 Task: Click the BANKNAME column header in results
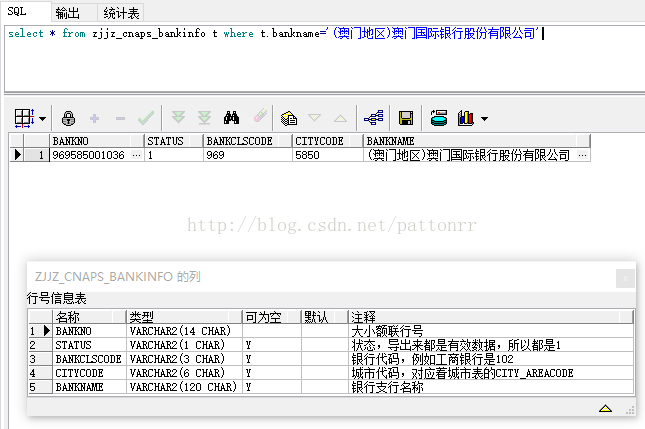(x=476, y=141)
